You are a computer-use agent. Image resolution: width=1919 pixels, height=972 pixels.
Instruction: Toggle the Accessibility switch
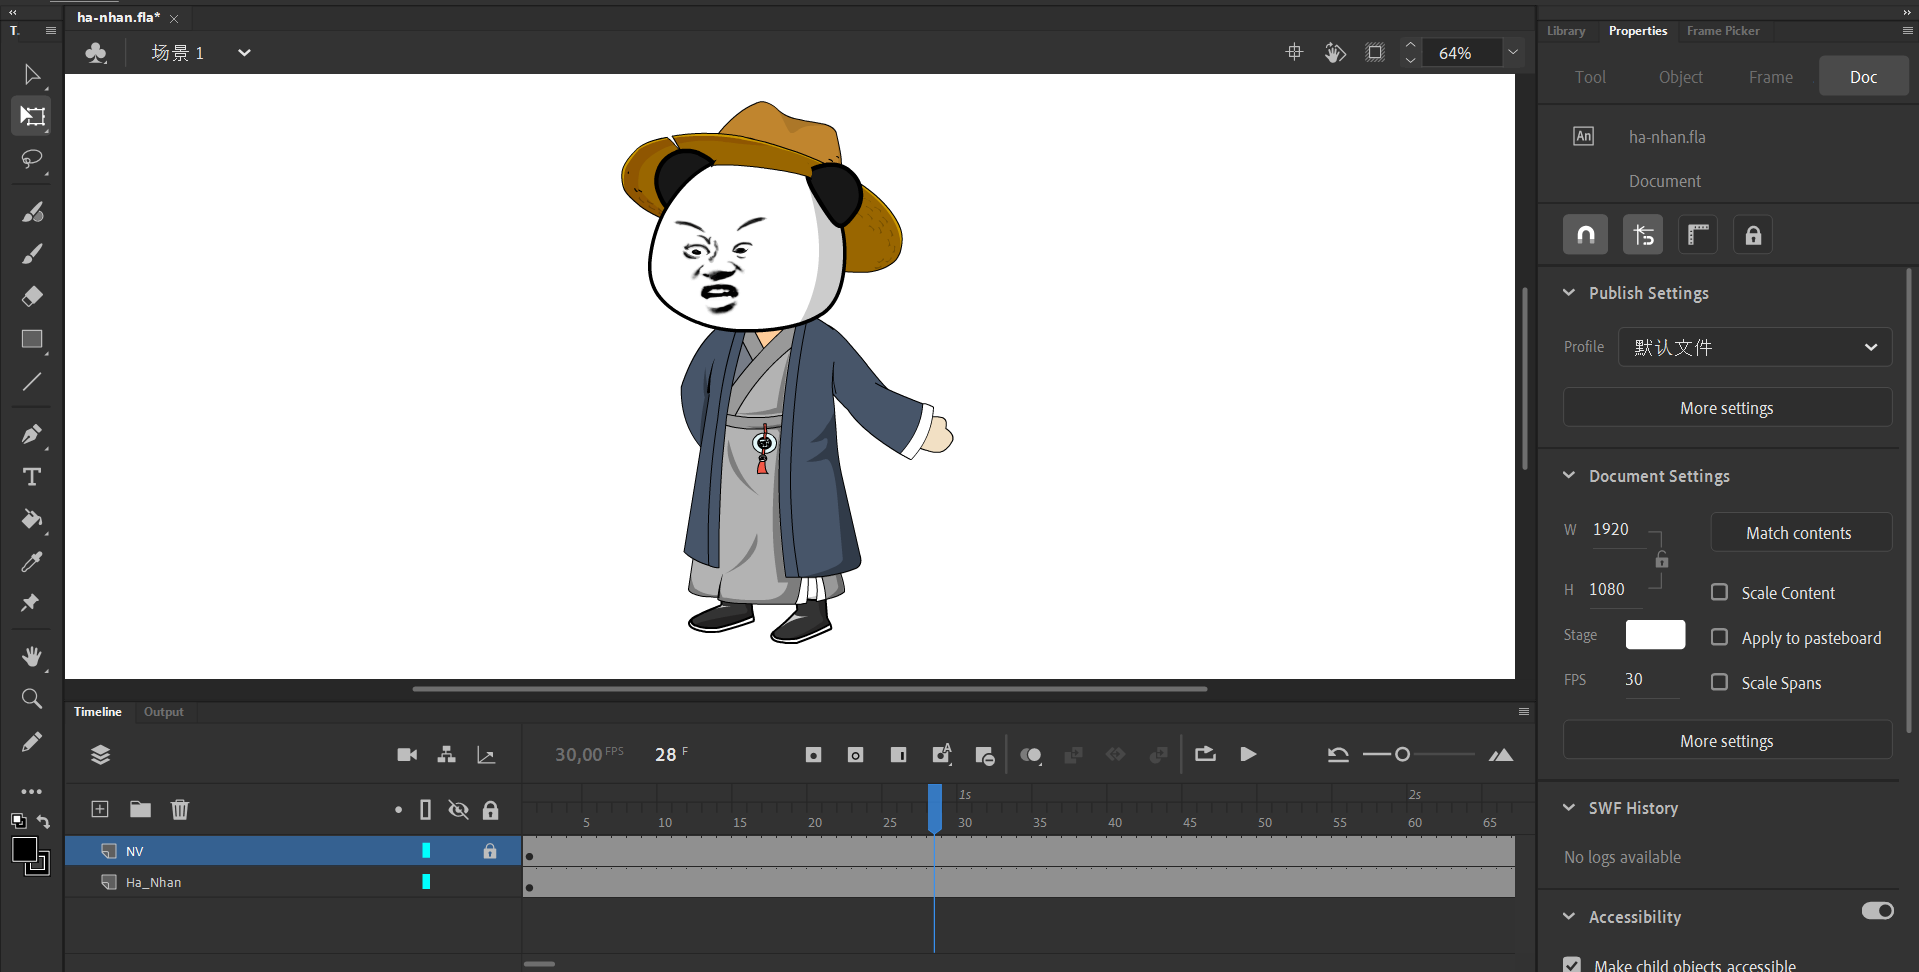[x=1877, y=911]
